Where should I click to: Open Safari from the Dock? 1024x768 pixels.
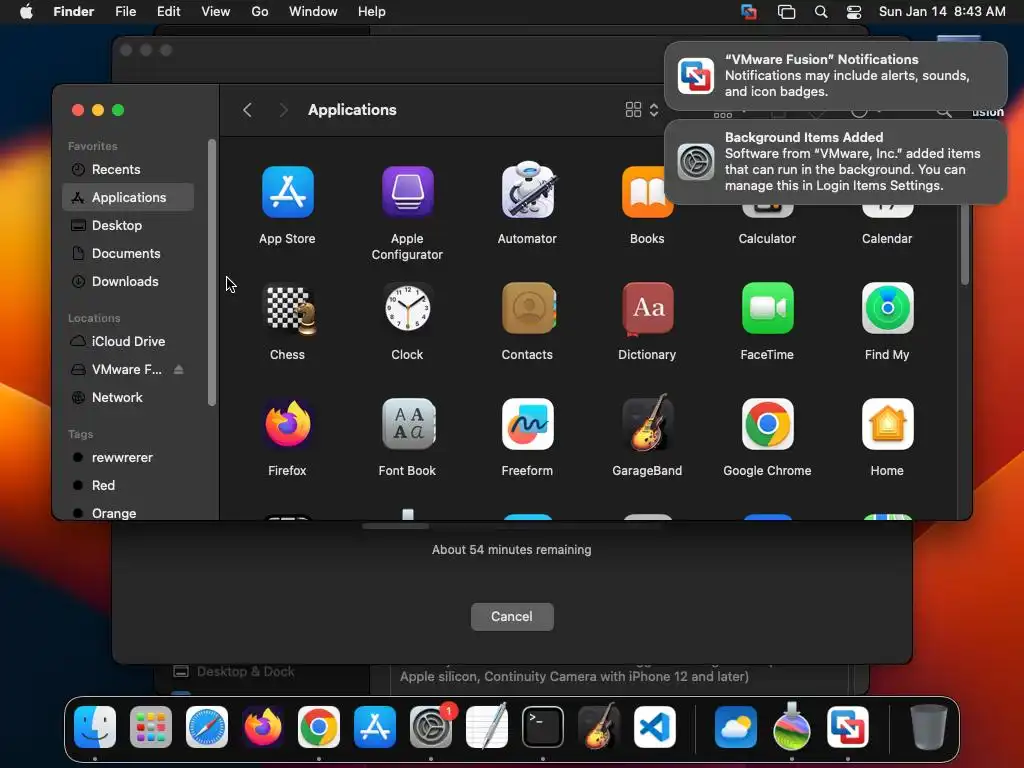pyautogui.click(x=207, y=727)
